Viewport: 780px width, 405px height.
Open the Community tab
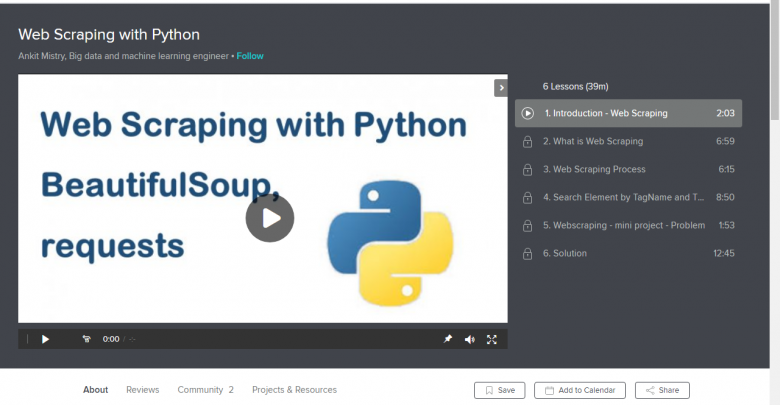point(205,390)
